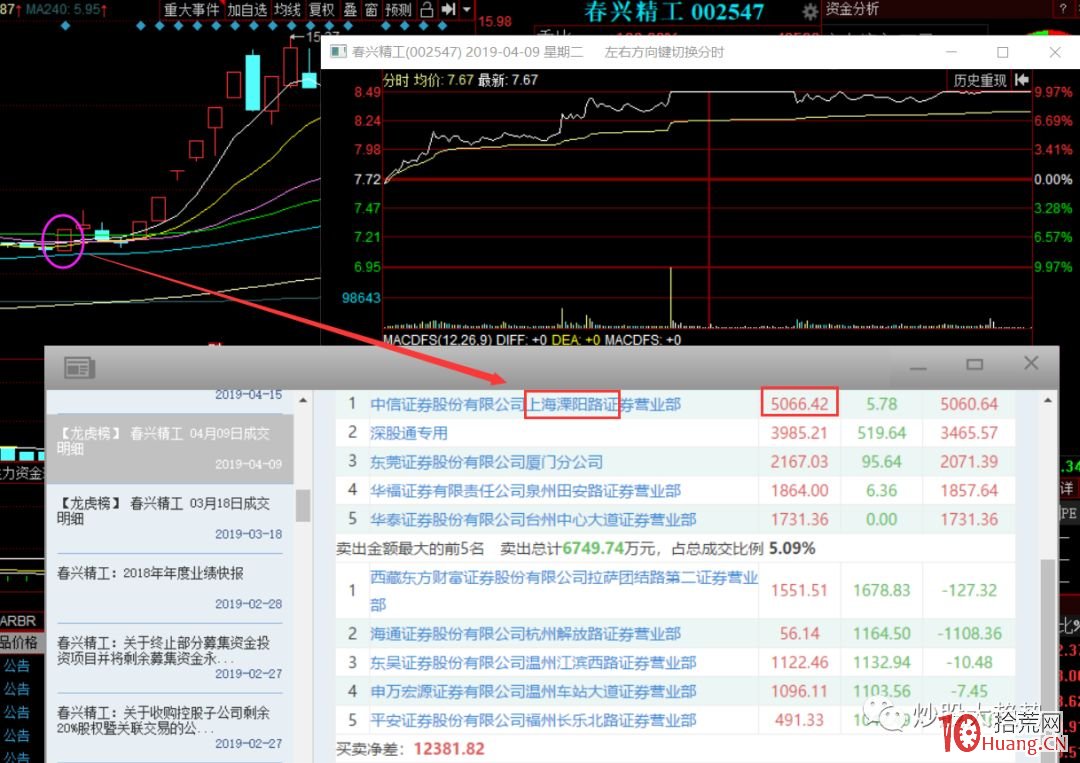1080x763 pixels.
Task: Open settings gear next to 春兴精工 title
Action: click(810, 11)
